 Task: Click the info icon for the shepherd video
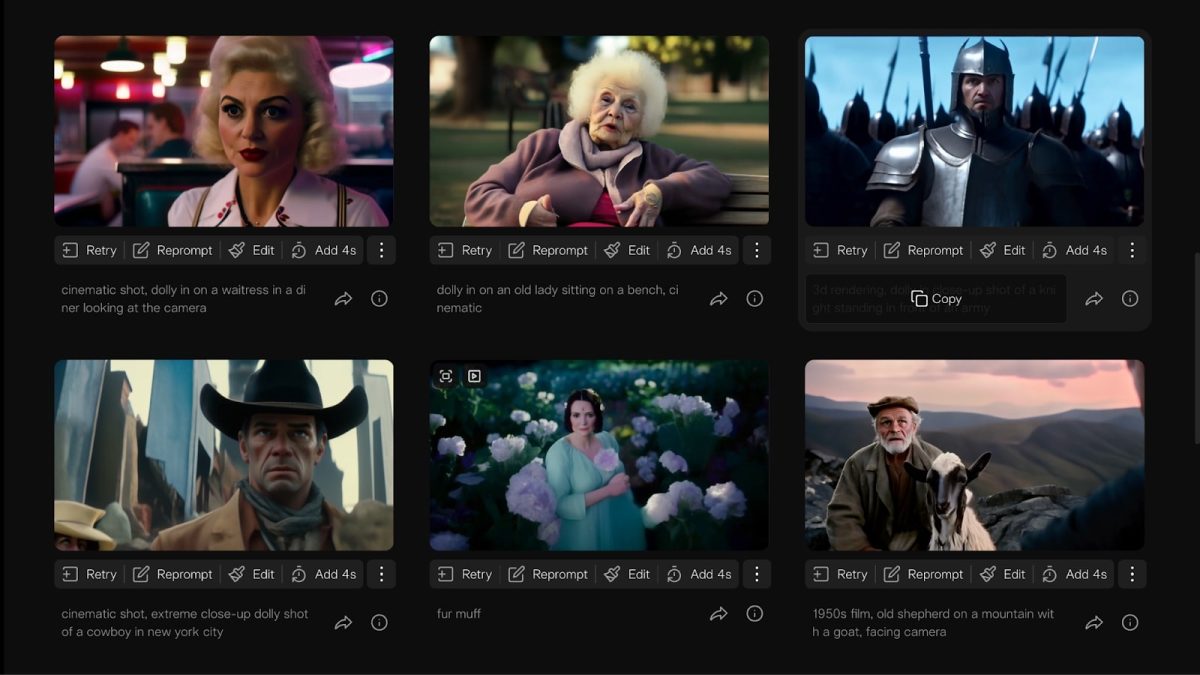coord(1130,623)
